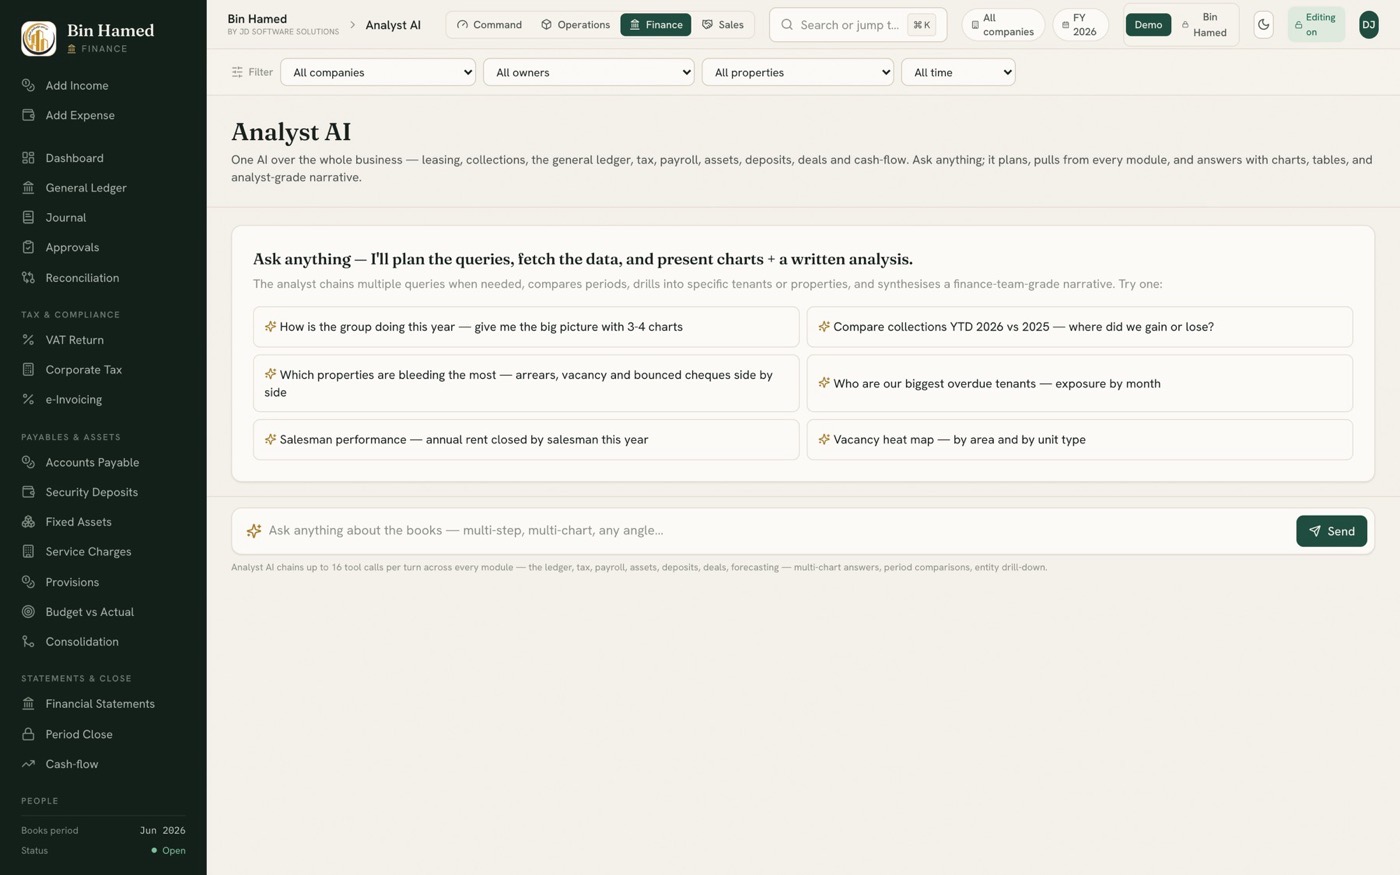Click the Corporate Tax document icon

tap(28, 370)
